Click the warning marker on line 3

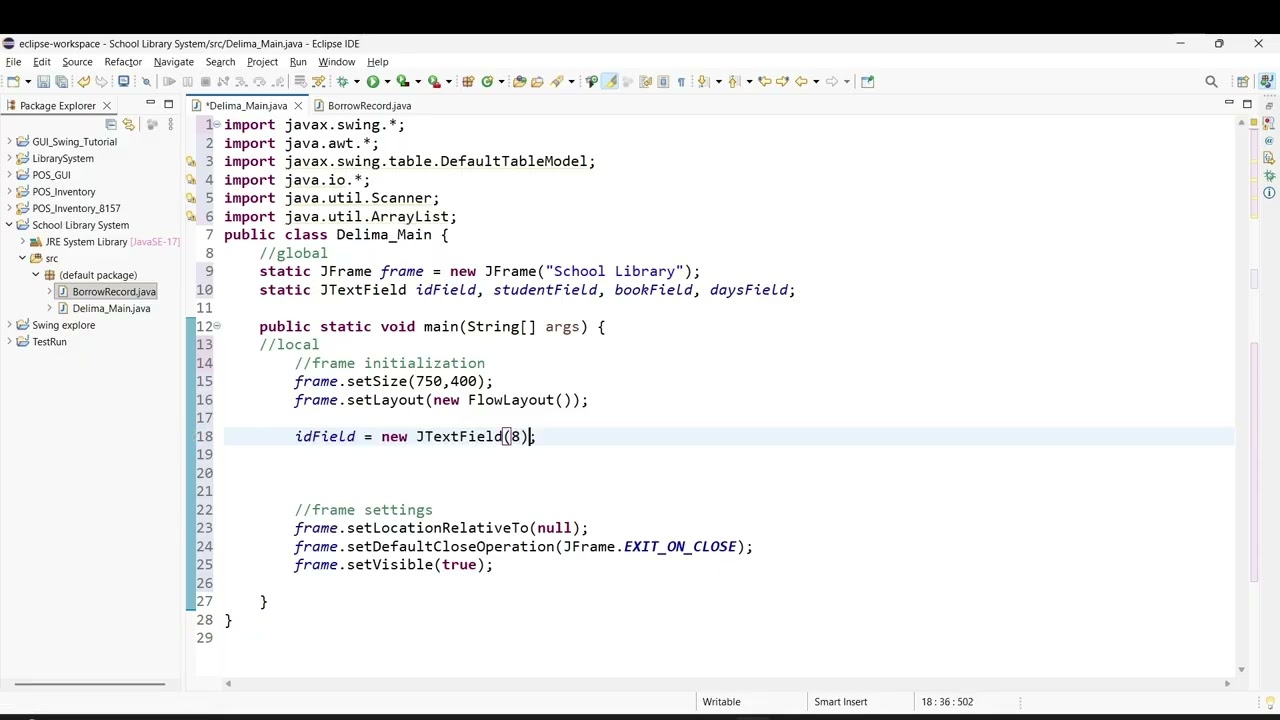pyautogui.click(x=191, y=161)
